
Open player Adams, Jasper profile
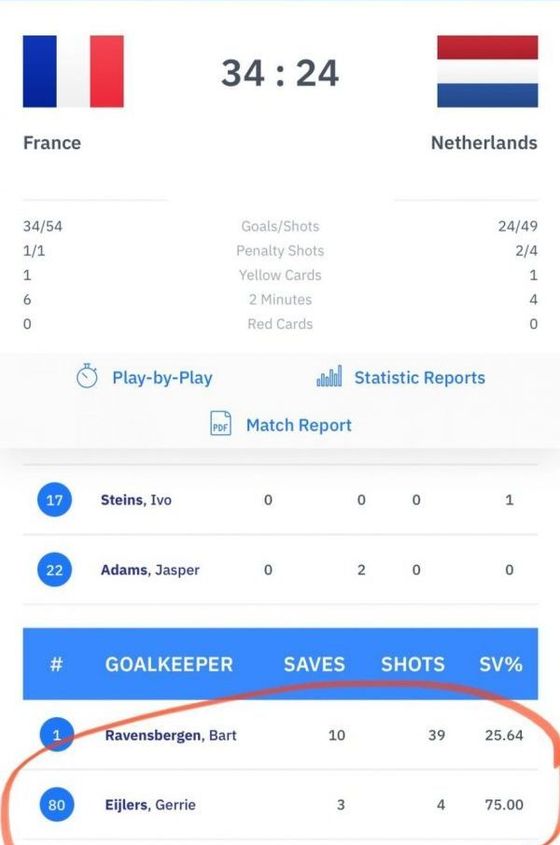point(150,570)
